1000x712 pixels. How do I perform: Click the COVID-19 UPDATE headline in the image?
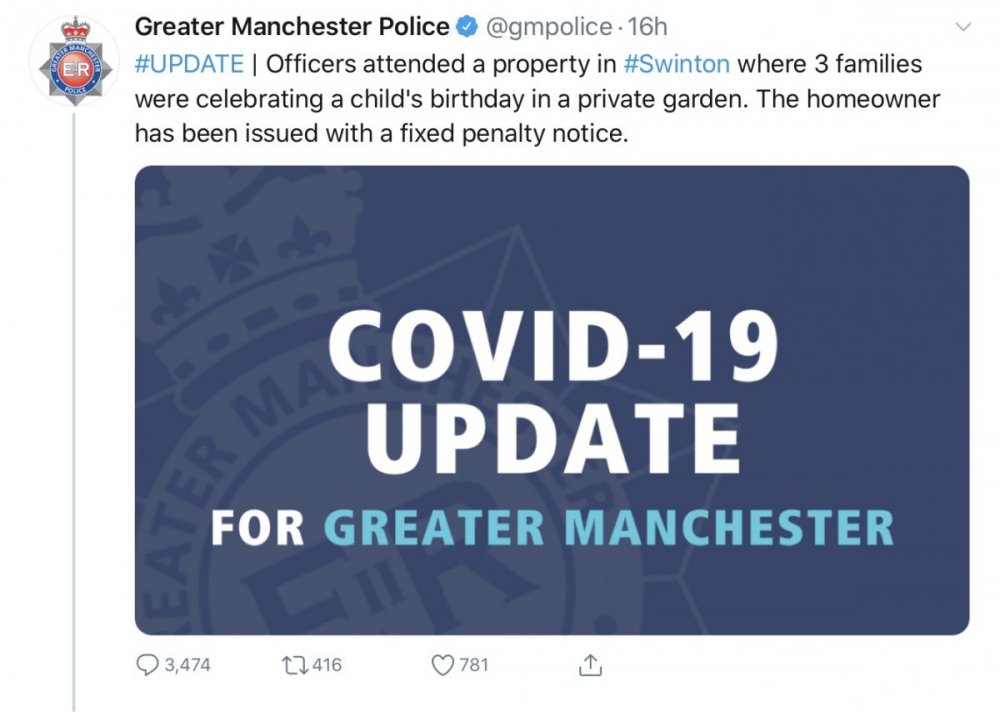(x=552, y=395)
